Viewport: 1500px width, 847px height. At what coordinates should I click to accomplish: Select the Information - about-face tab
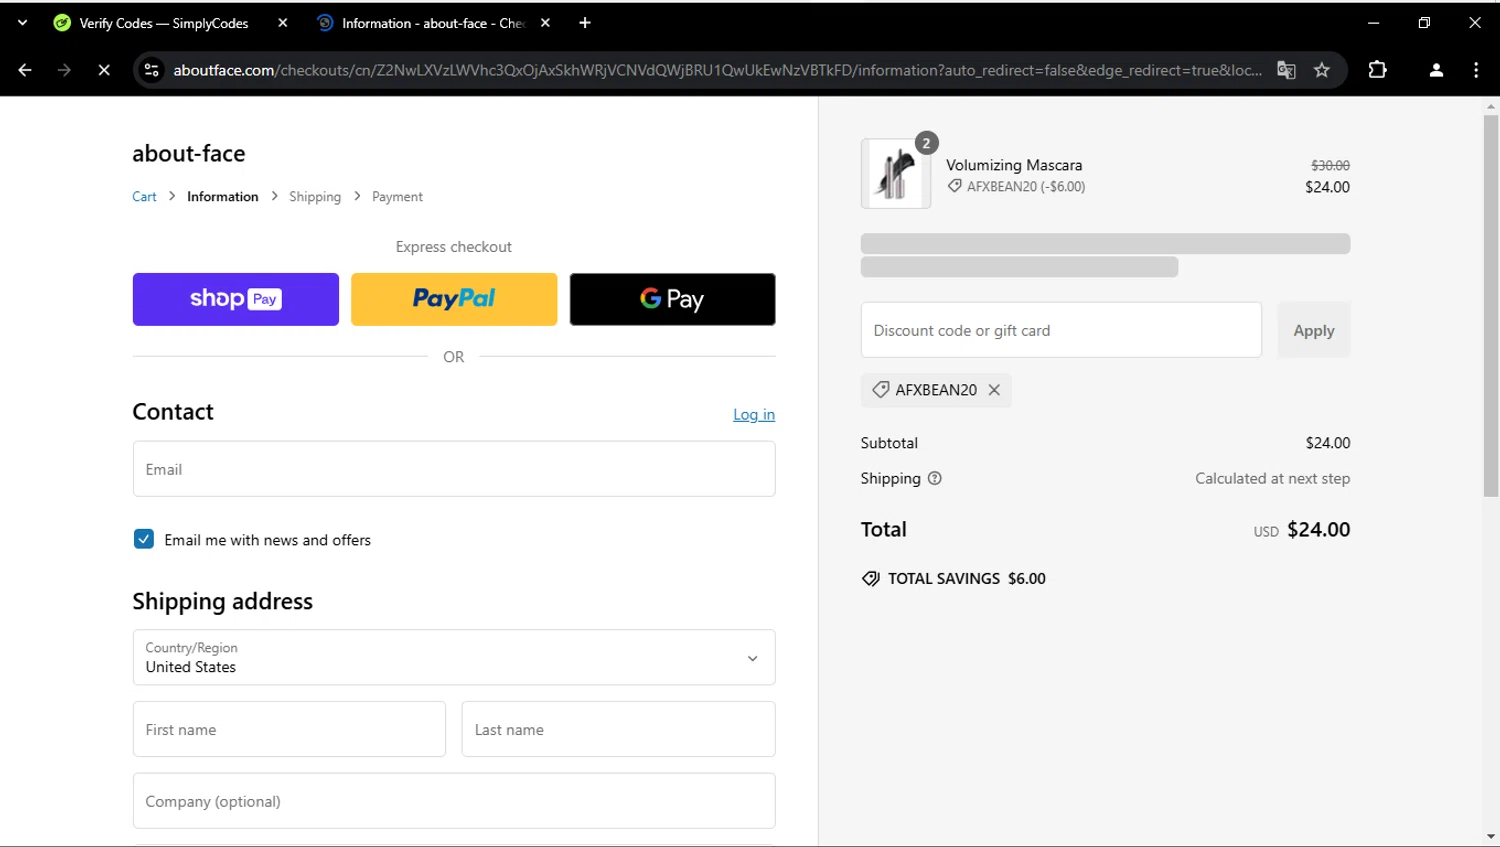[433, 23]
